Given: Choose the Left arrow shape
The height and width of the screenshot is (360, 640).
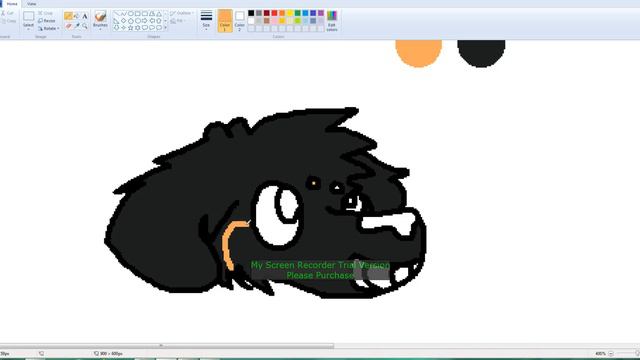Looking at the screenshot, I should (151, 20).
